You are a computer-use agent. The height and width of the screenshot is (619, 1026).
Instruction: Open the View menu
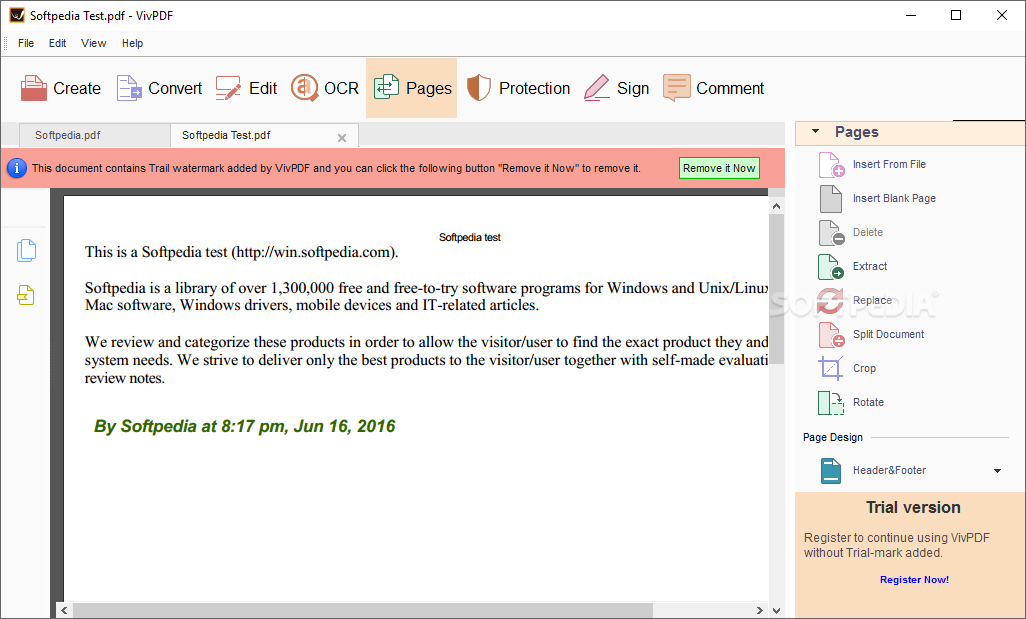pyautogui.click(x=94, y=43)
